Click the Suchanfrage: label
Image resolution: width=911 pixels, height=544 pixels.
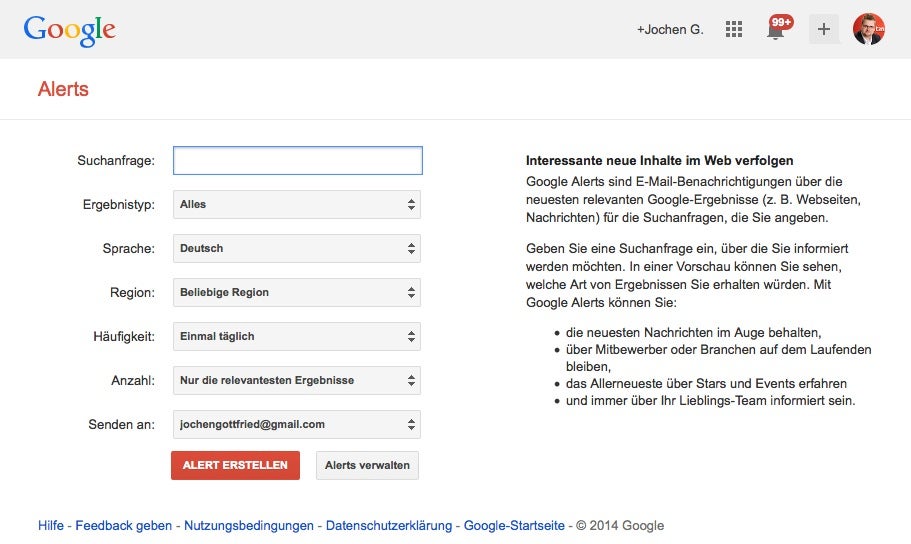tap(116, 160)
